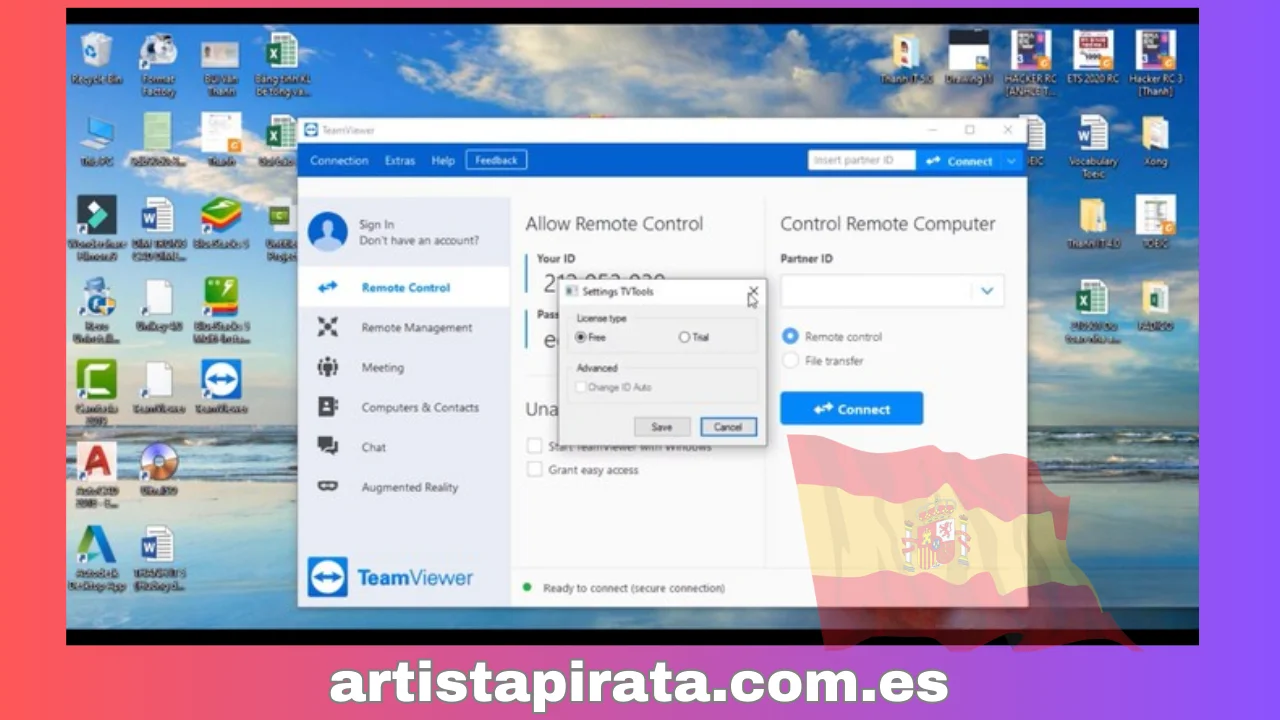Open the Remote Control sidebar section

[404, 288]
